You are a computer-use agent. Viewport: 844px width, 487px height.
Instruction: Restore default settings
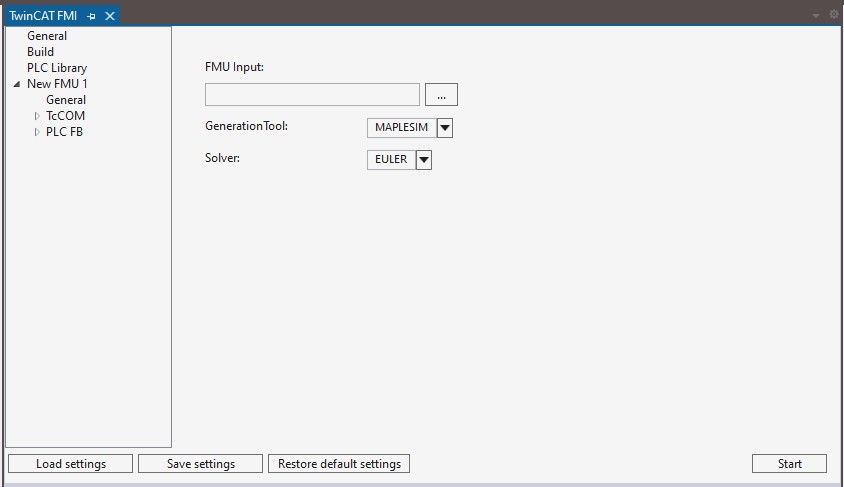pyautogui.click(x=339, y=464)
